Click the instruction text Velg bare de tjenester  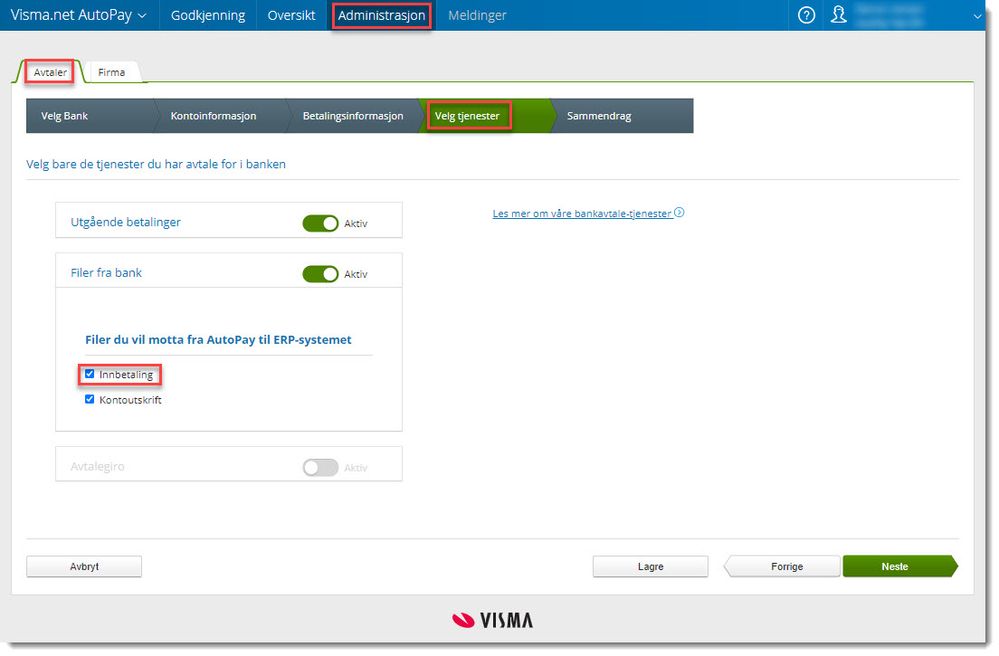tap(156, 164)
